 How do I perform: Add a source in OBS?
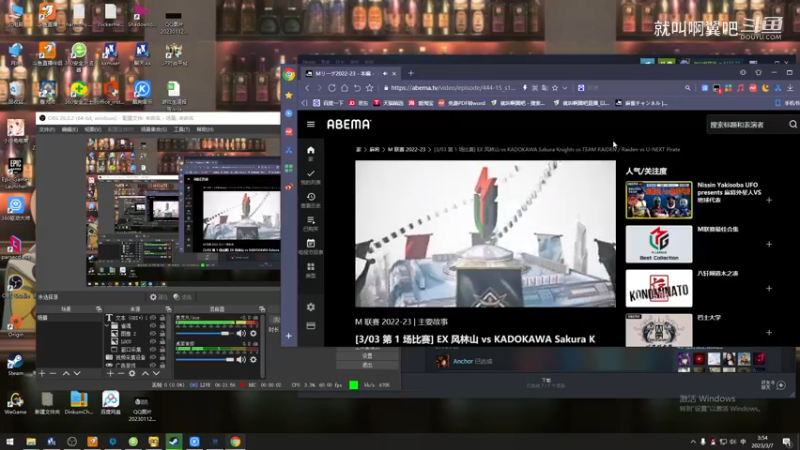tap(110, 373)
